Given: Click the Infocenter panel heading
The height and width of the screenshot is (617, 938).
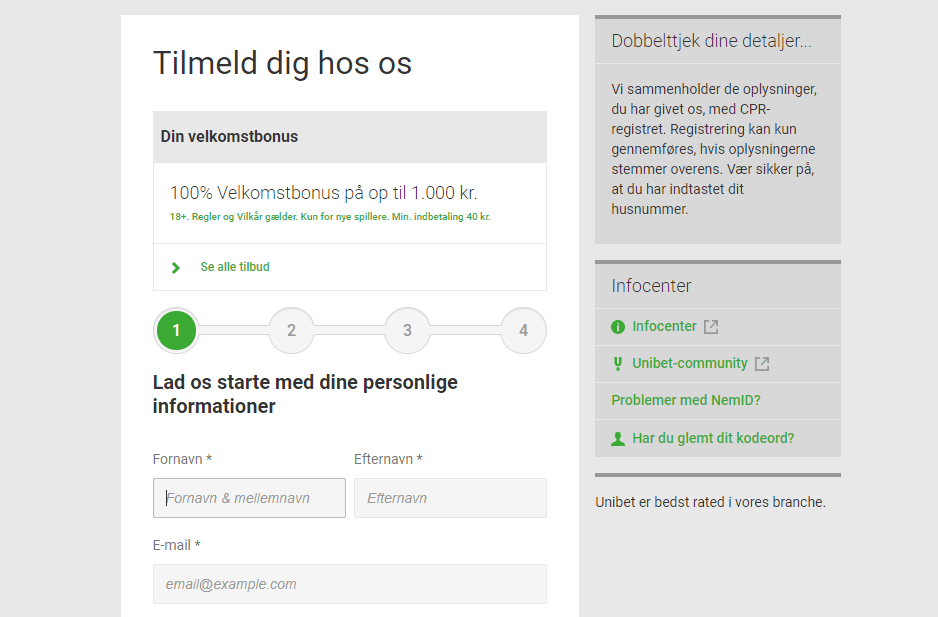Looking at the screenshot, I should pos(651,285).
